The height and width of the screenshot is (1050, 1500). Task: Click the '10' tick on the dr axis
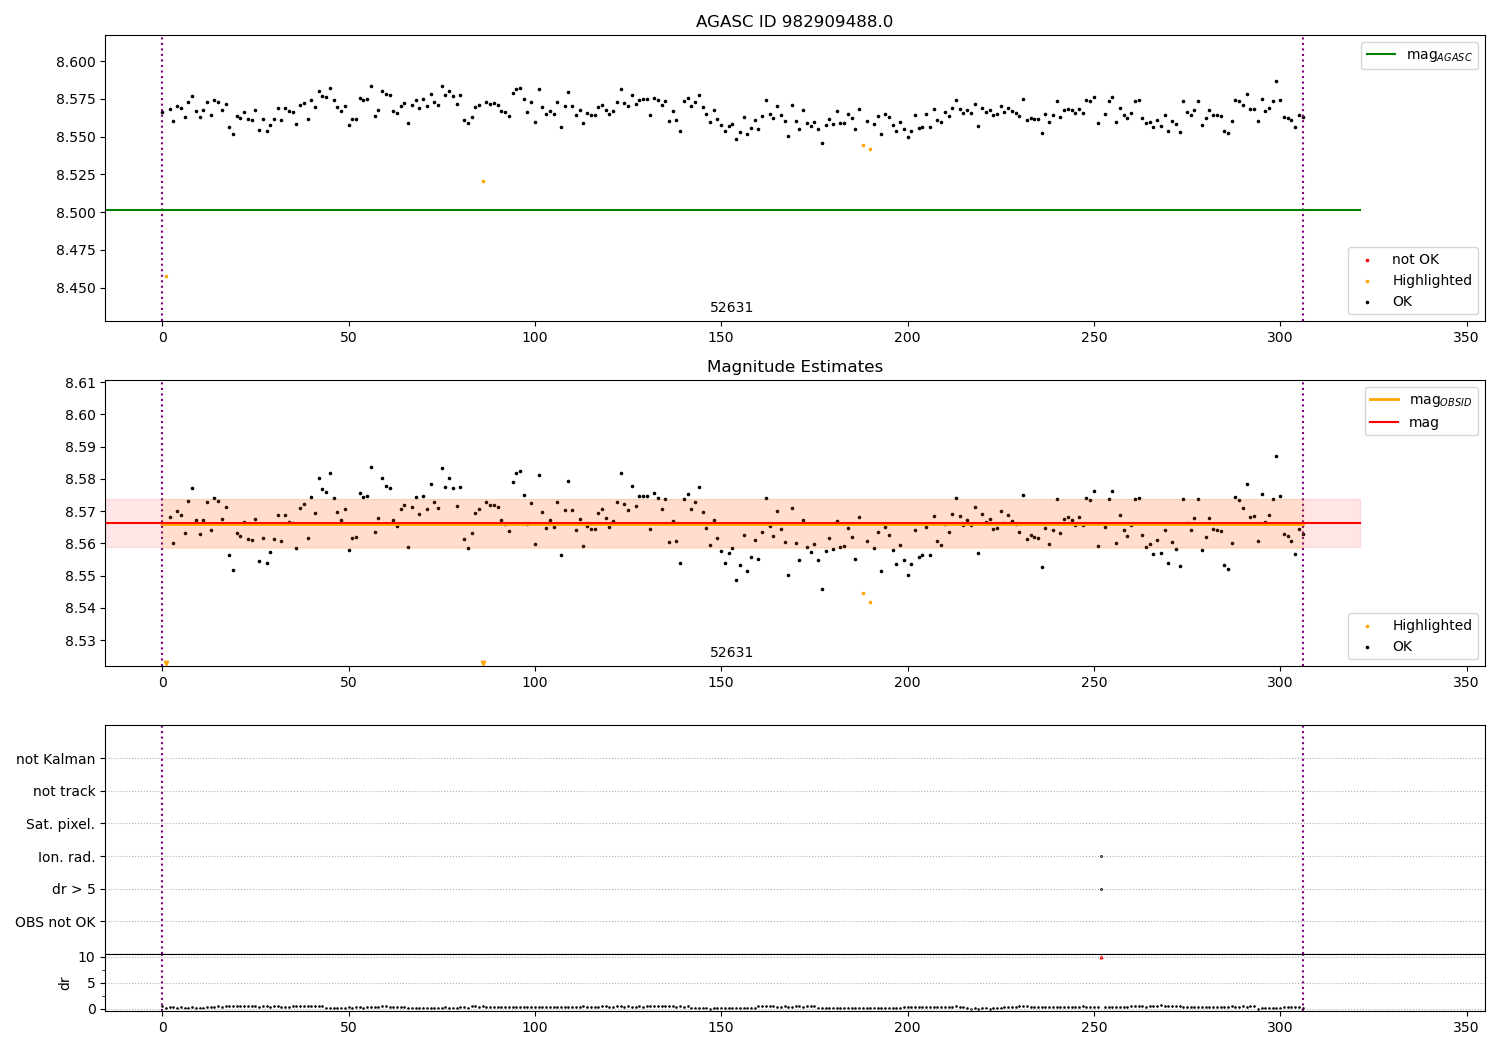[87, 958]
